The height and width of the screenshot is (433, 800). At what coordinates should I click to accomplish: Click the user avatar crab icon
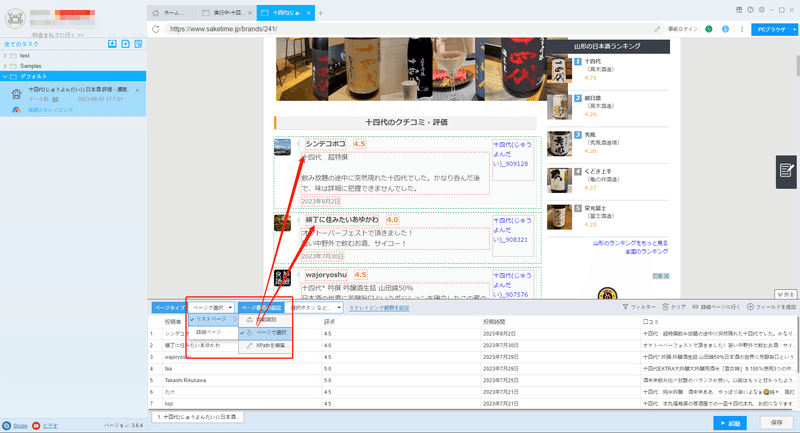click(15, 19)
